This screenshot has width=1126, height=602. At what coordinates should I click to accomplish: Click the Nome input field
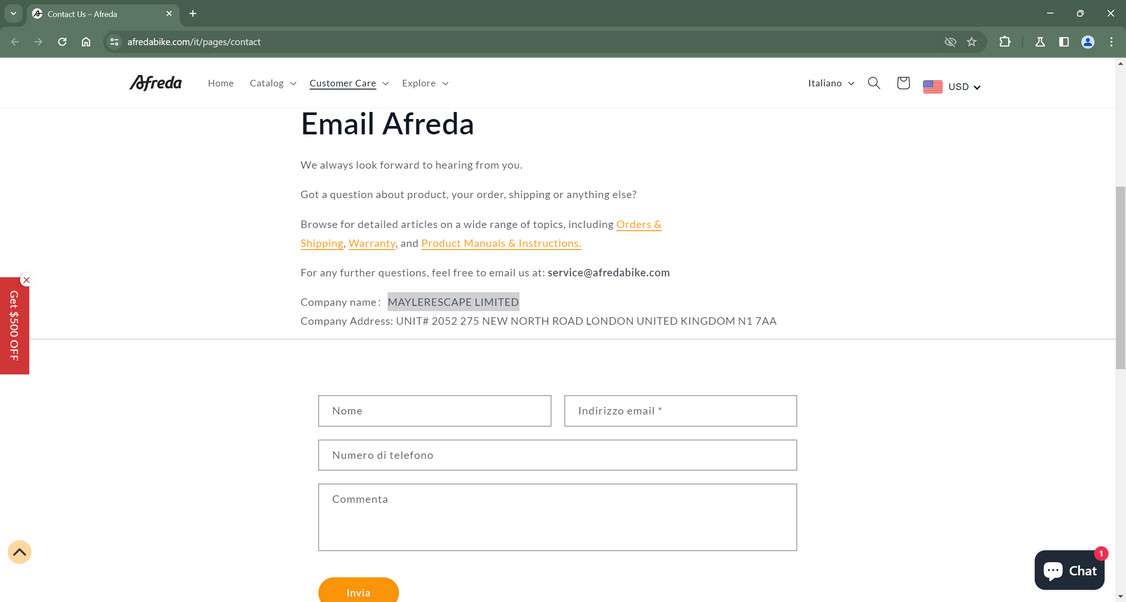coord(434,411)
